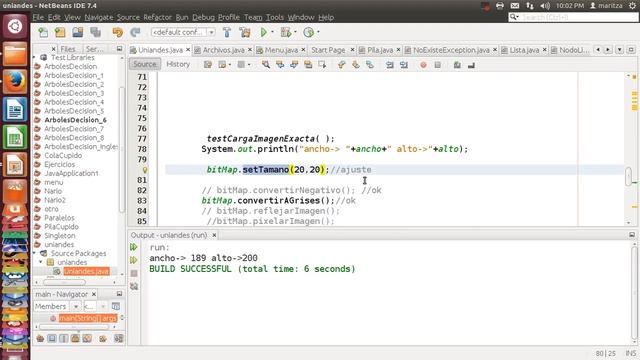Viewport: 640px width, 360px height.
Task: Click the Search (Ctrl+I) field
Action: pyautogui.click(x=573, y=17)
